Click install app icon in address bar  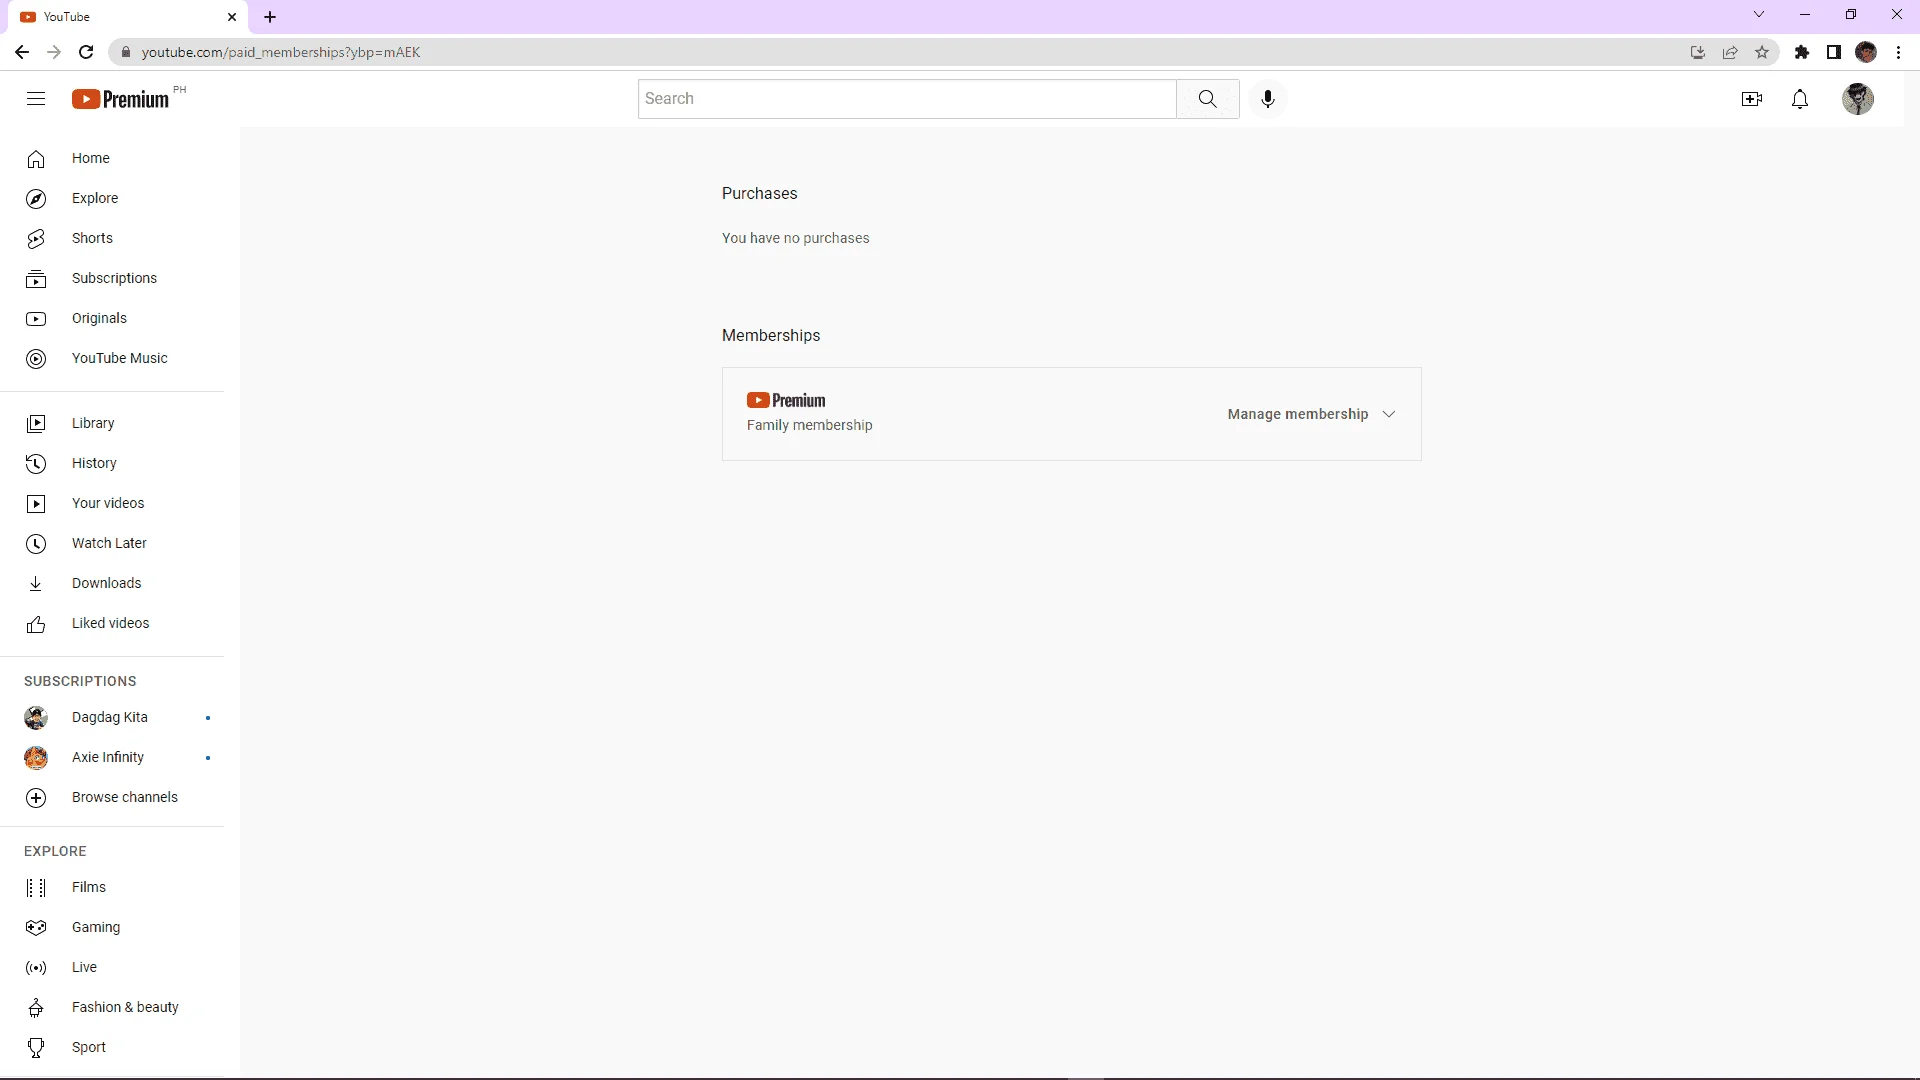[1698, 52]
